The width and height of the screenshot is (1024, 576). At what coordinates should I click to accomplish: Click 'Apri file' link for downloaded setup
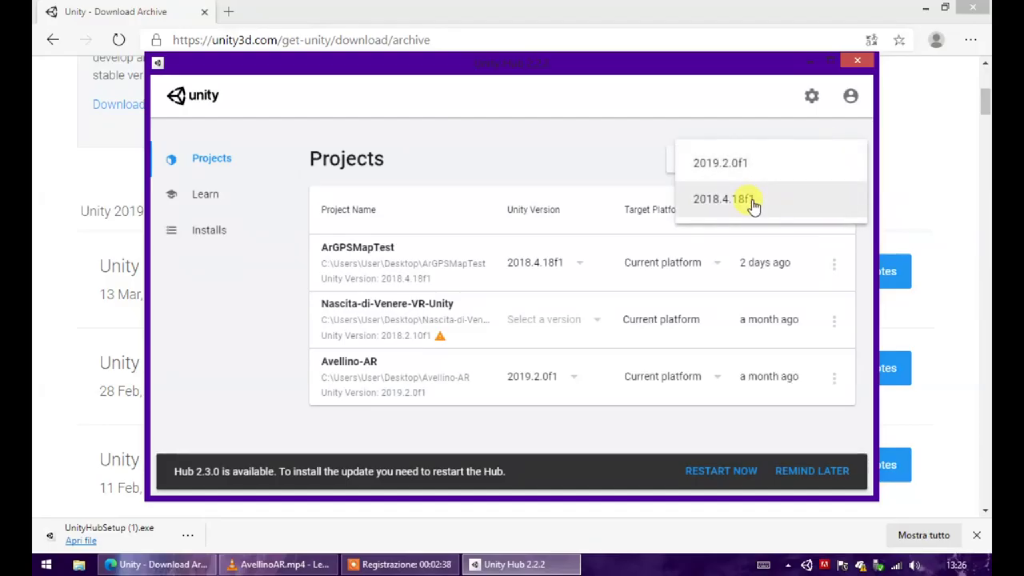click(81, 541)
